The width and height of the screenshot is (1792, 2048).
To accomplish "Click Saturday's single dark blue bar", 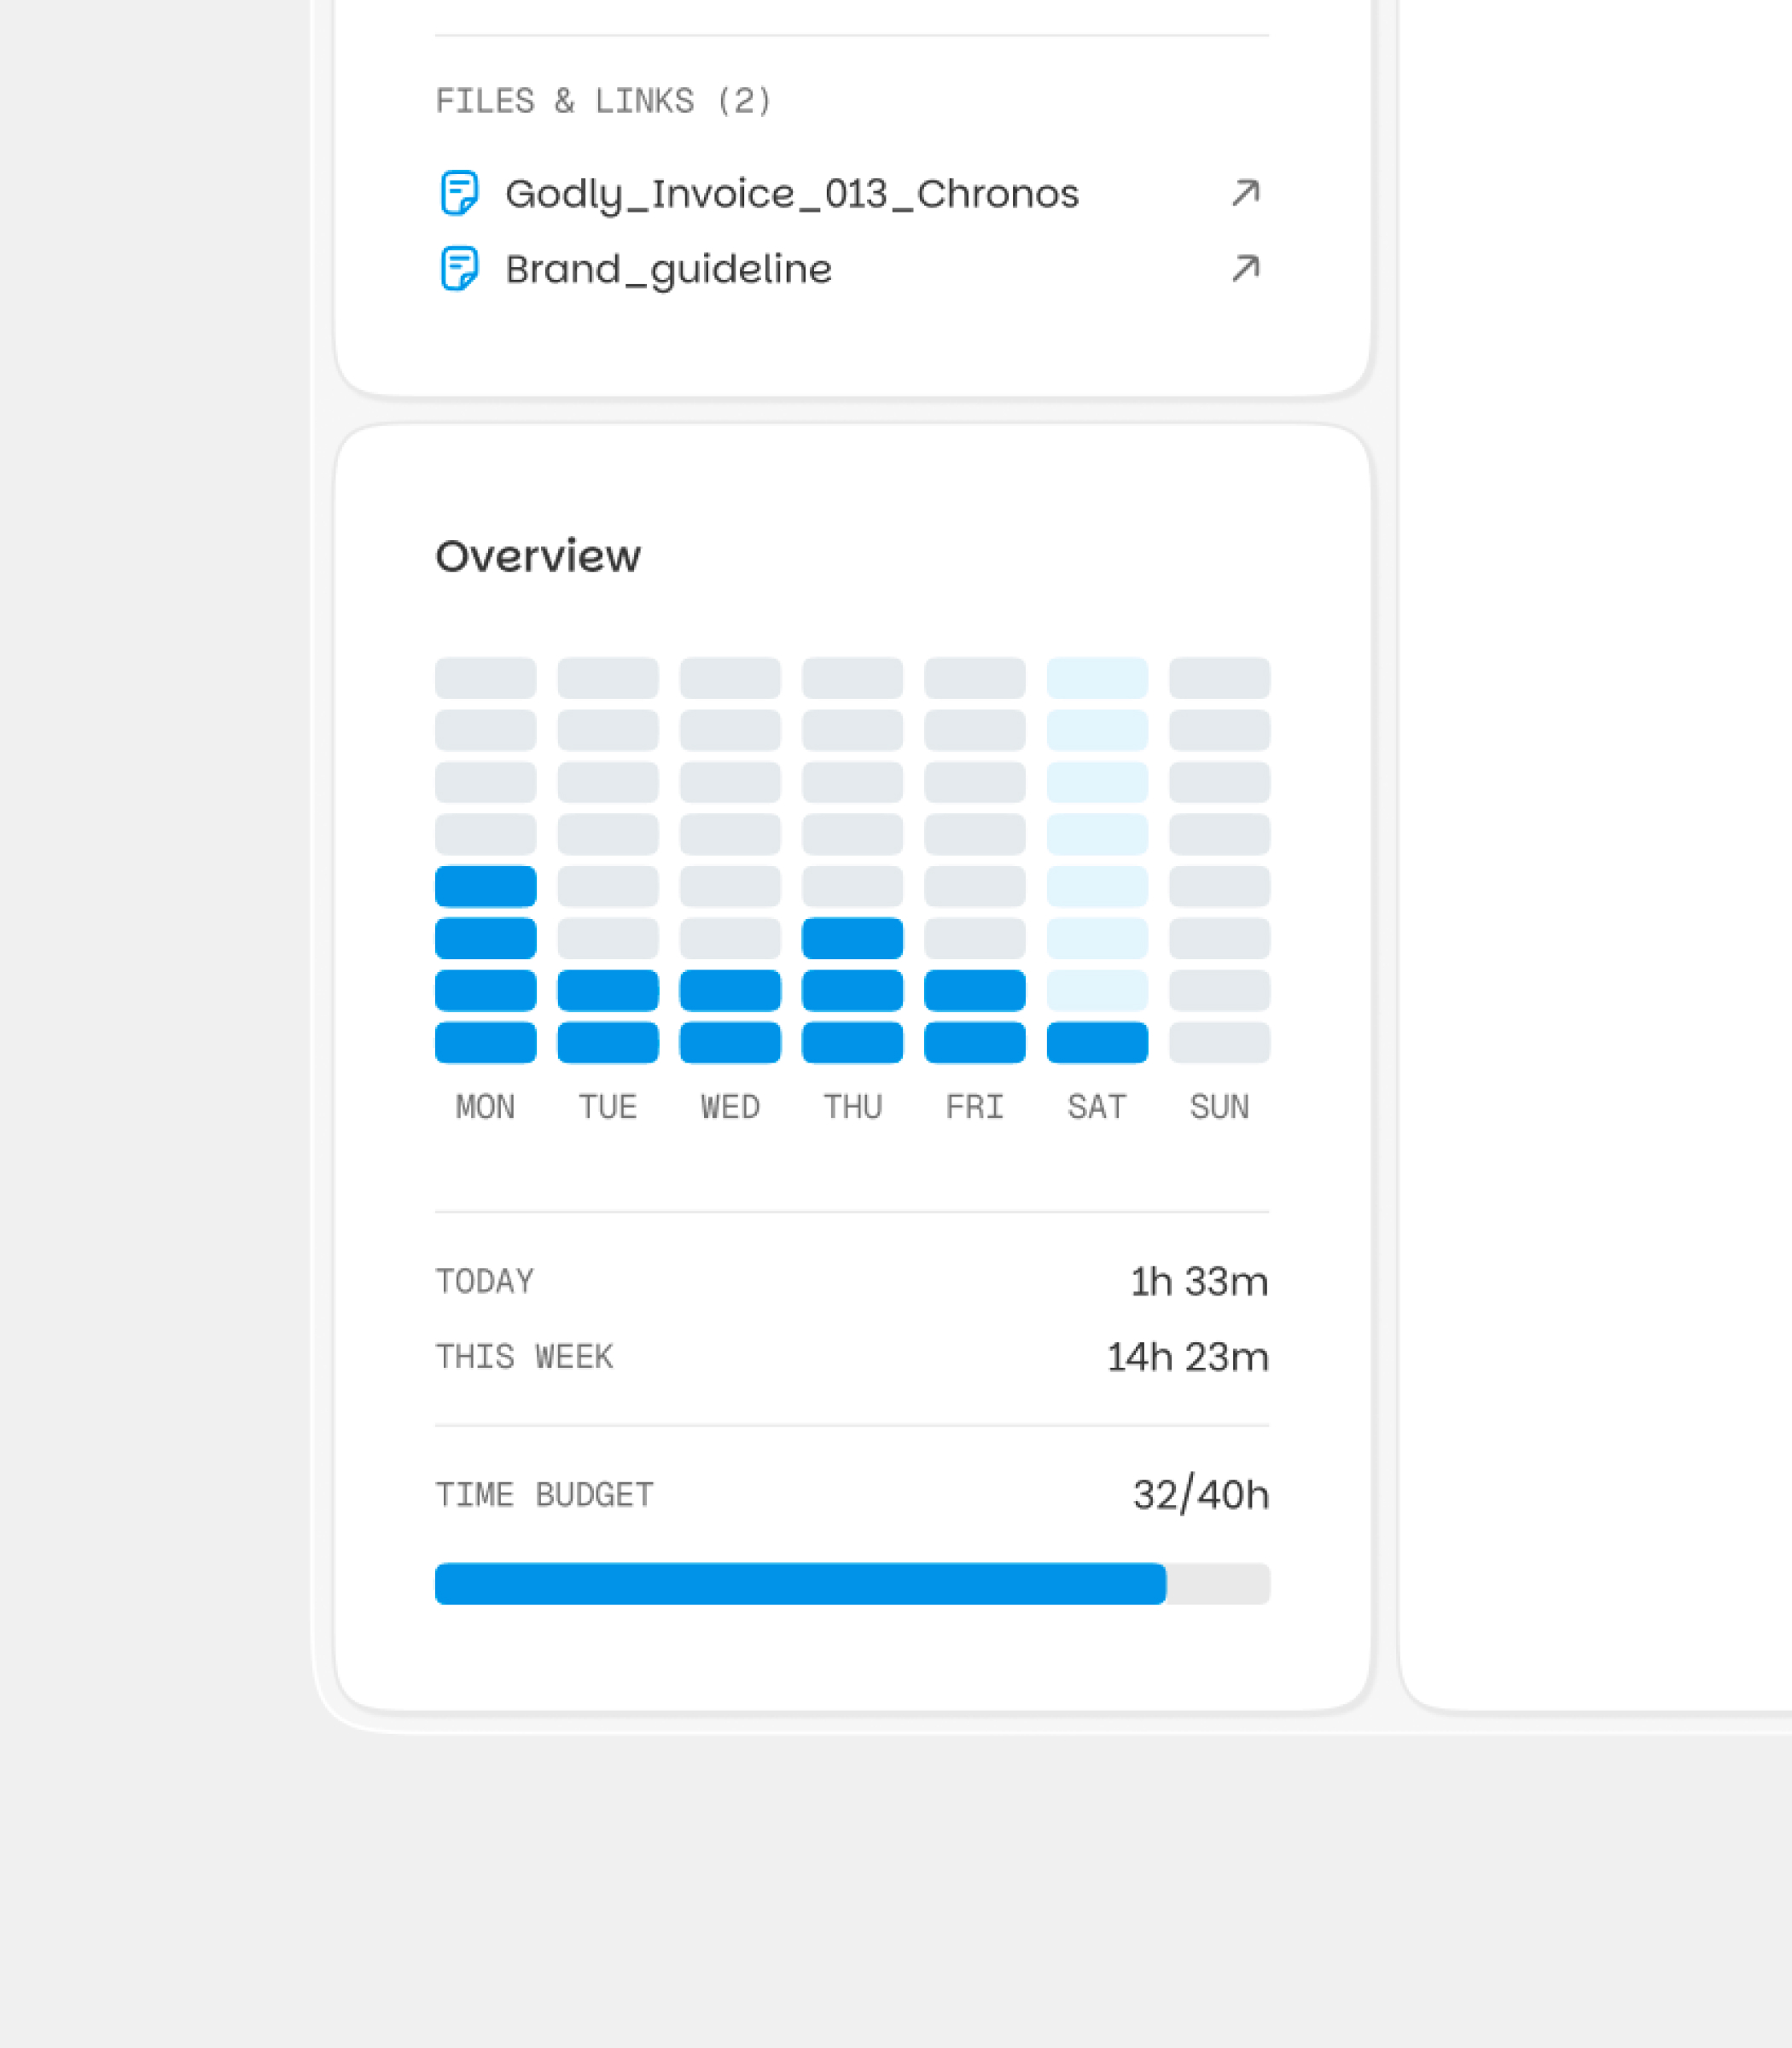I will (1097, 1042).
